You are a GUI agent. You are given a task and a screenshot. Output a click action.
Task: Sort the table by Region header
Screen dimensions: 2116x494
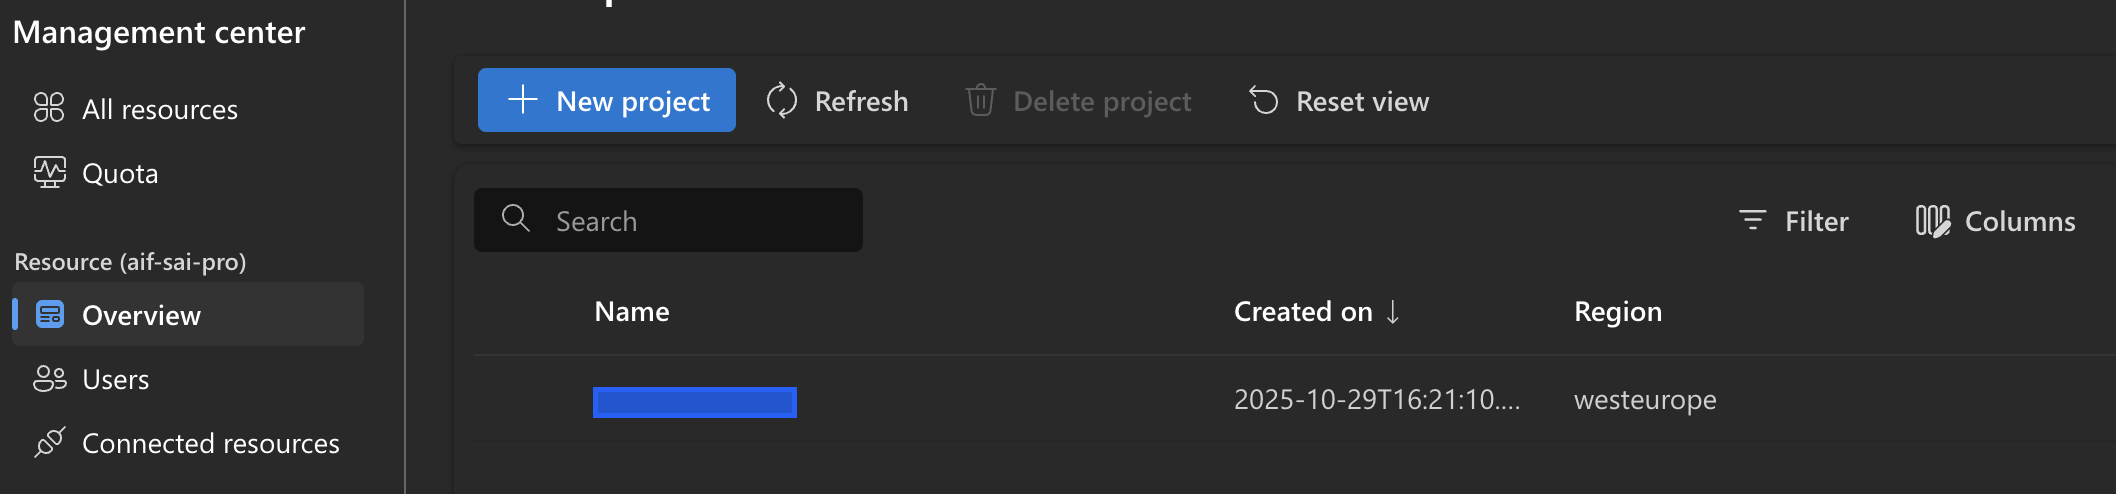pyautogui.click(x=1617, y=312)
